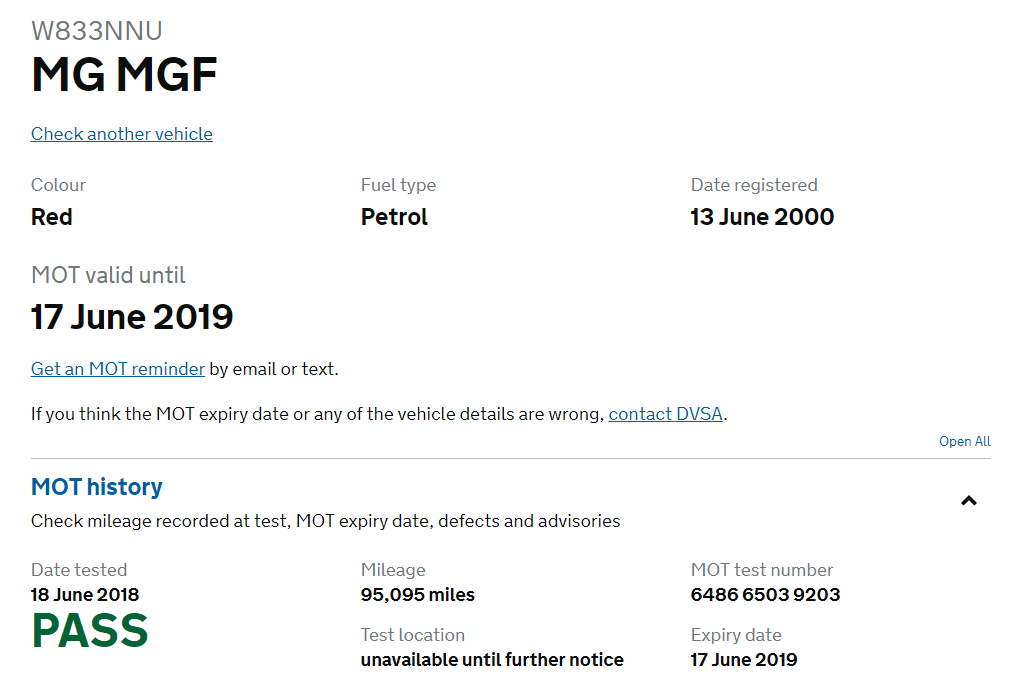This screenshot has width=1028, height=695.
Task: Select the mileage 95,095 miles
Action: [x=418, y=595]
